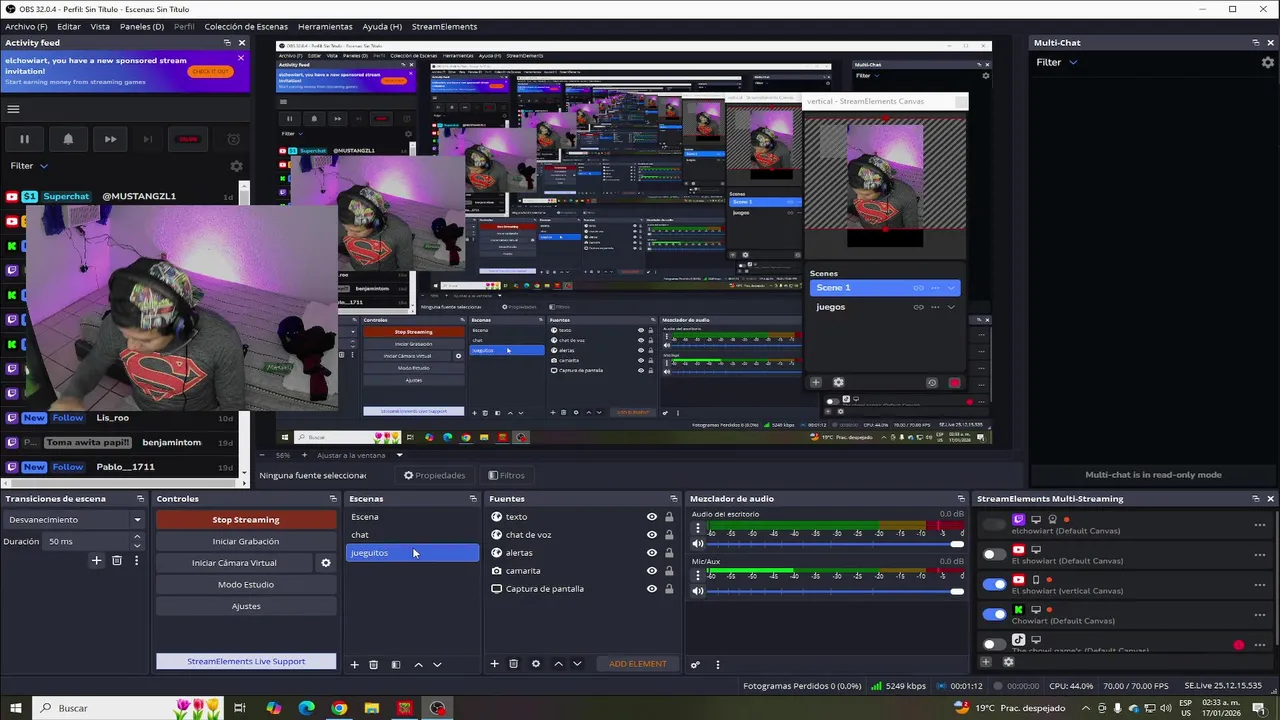Click Modo Estudio button
Viewport: 1280px width, 720px height.
(246, 584)
